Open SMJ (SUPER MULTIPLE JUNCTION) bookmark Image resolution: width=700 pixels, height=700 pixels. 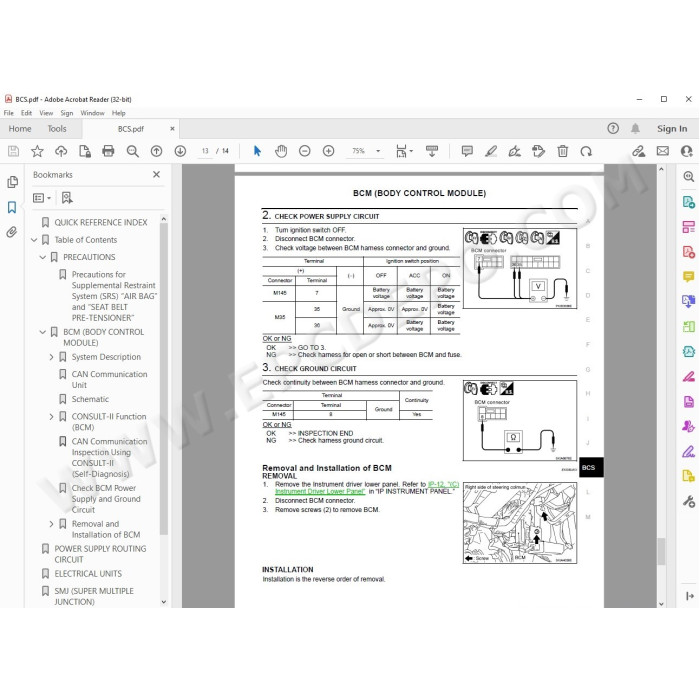pyautogui.click(x=94, y=597)
